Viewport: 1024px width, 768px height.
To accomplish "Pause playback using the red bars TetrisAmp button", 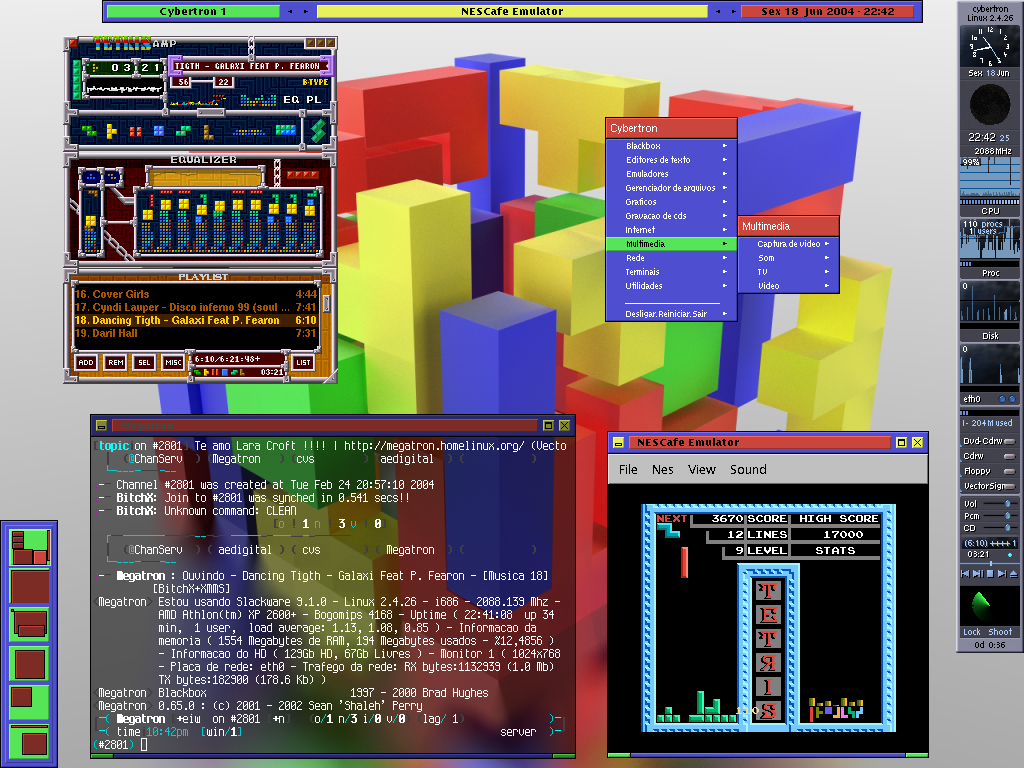I will pos(135,131).
